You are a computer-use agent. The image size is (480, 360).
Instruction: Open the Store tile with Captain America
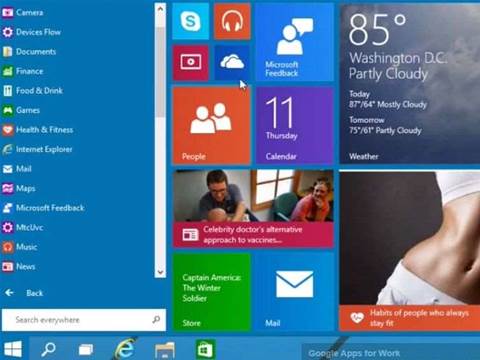(x=211, y=292)
